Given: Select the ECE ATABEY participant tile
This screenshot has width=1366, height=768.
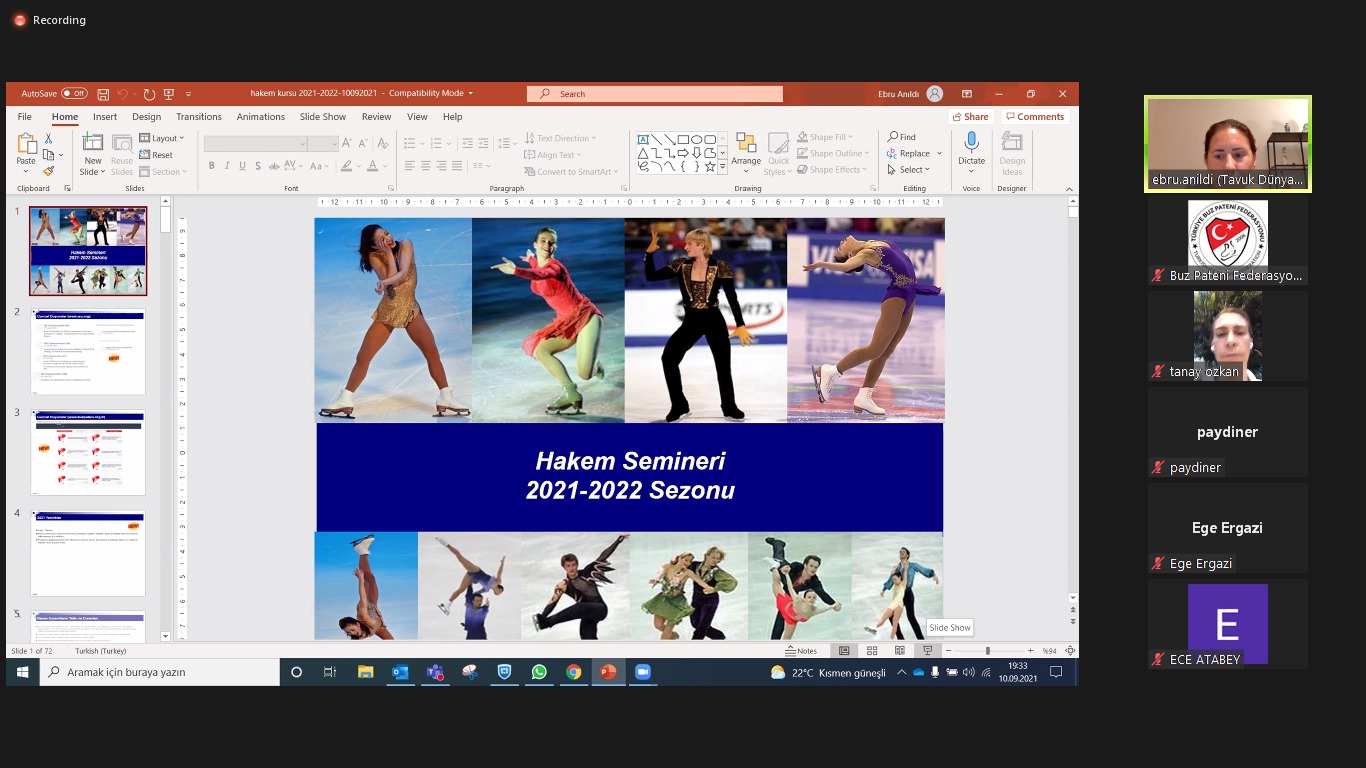Looking at the screenshot, I should [x=1228, y=624].
